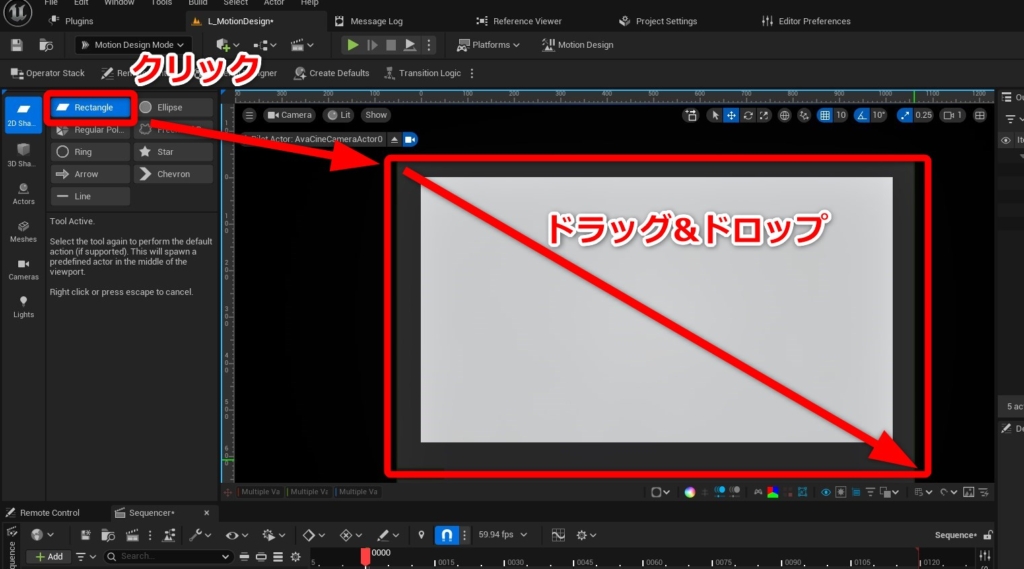Open the Platforms dropdown
Viewport: 1024px width, 569px height.
488,45
